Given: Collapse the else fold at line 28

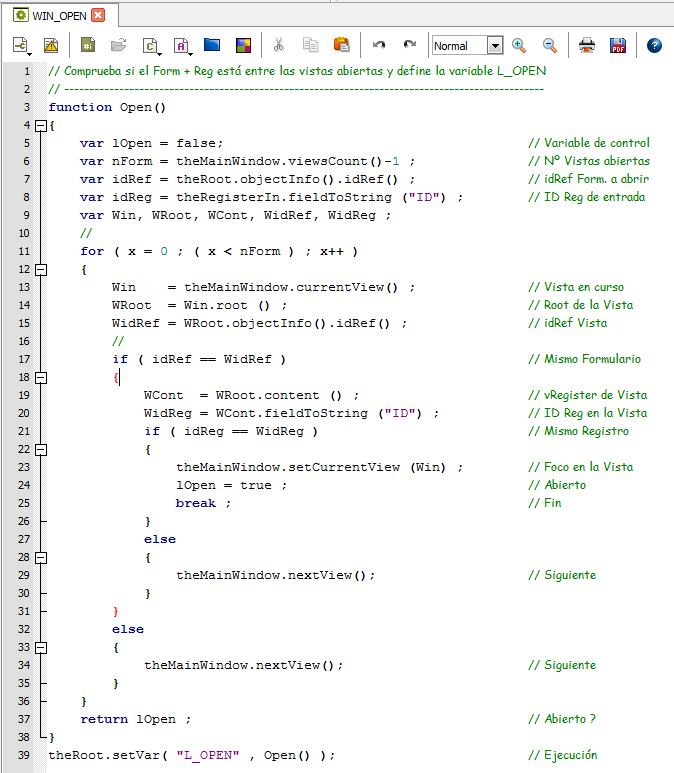Looking at the screenshot, I should click(41, 558).
